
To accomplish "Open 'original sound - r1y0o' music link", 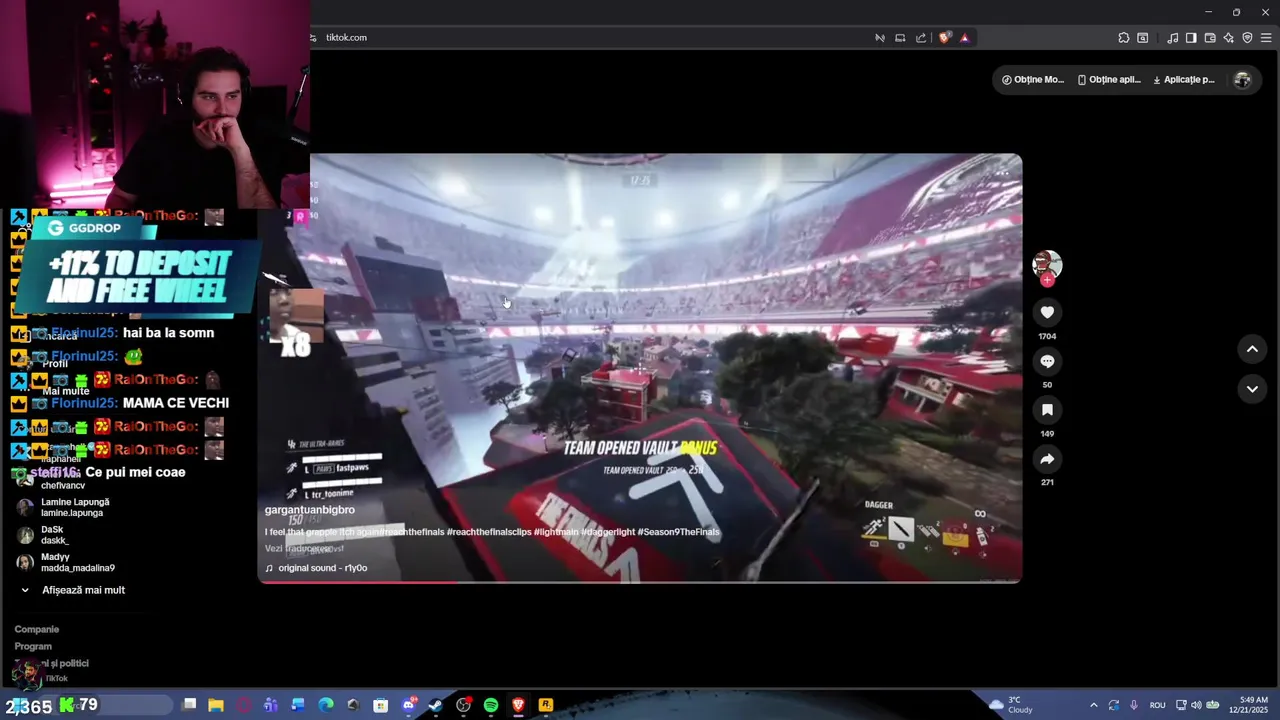I will tap(316, 568).
